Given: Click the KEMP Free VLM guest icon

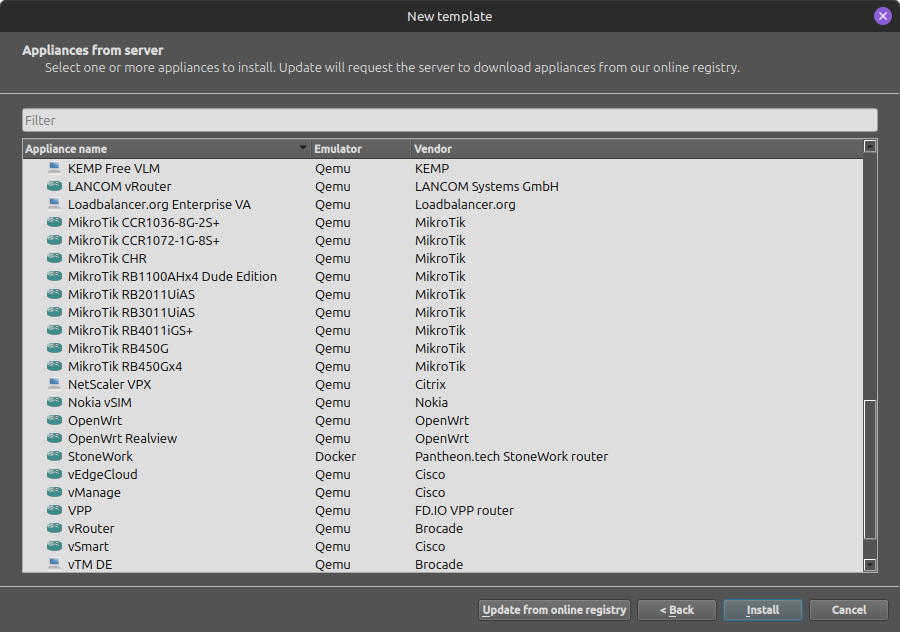Looking at the screenshot, I should click(55, 168).
